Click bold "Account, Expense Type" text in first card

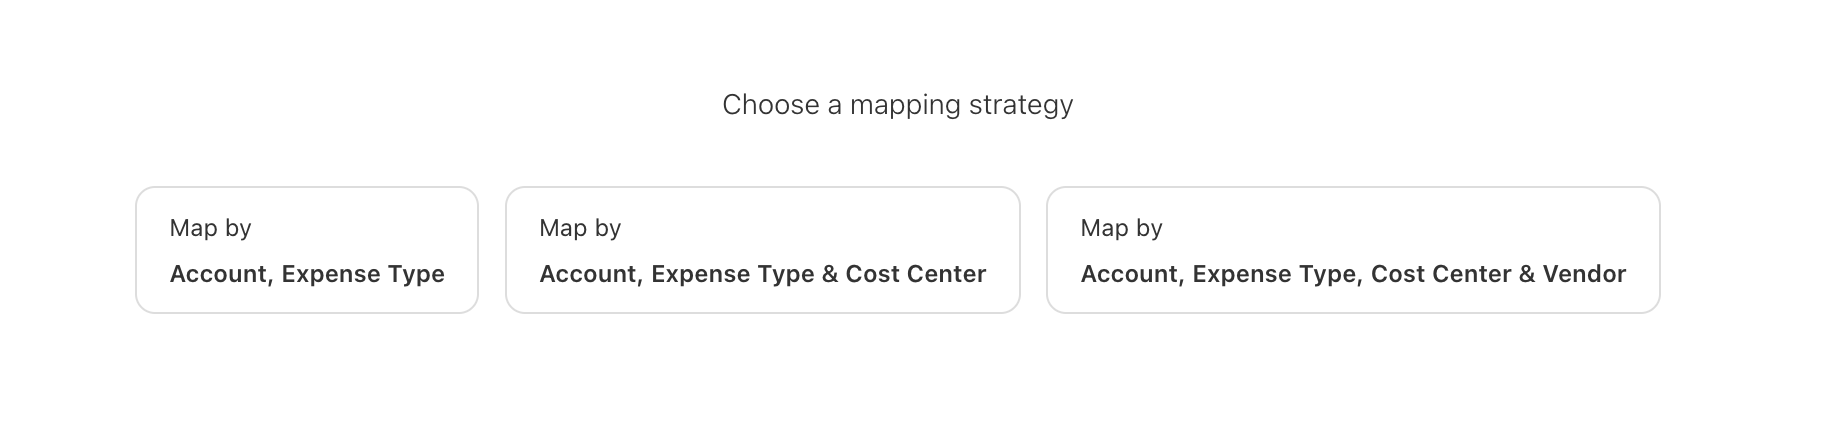pos(307,274)
